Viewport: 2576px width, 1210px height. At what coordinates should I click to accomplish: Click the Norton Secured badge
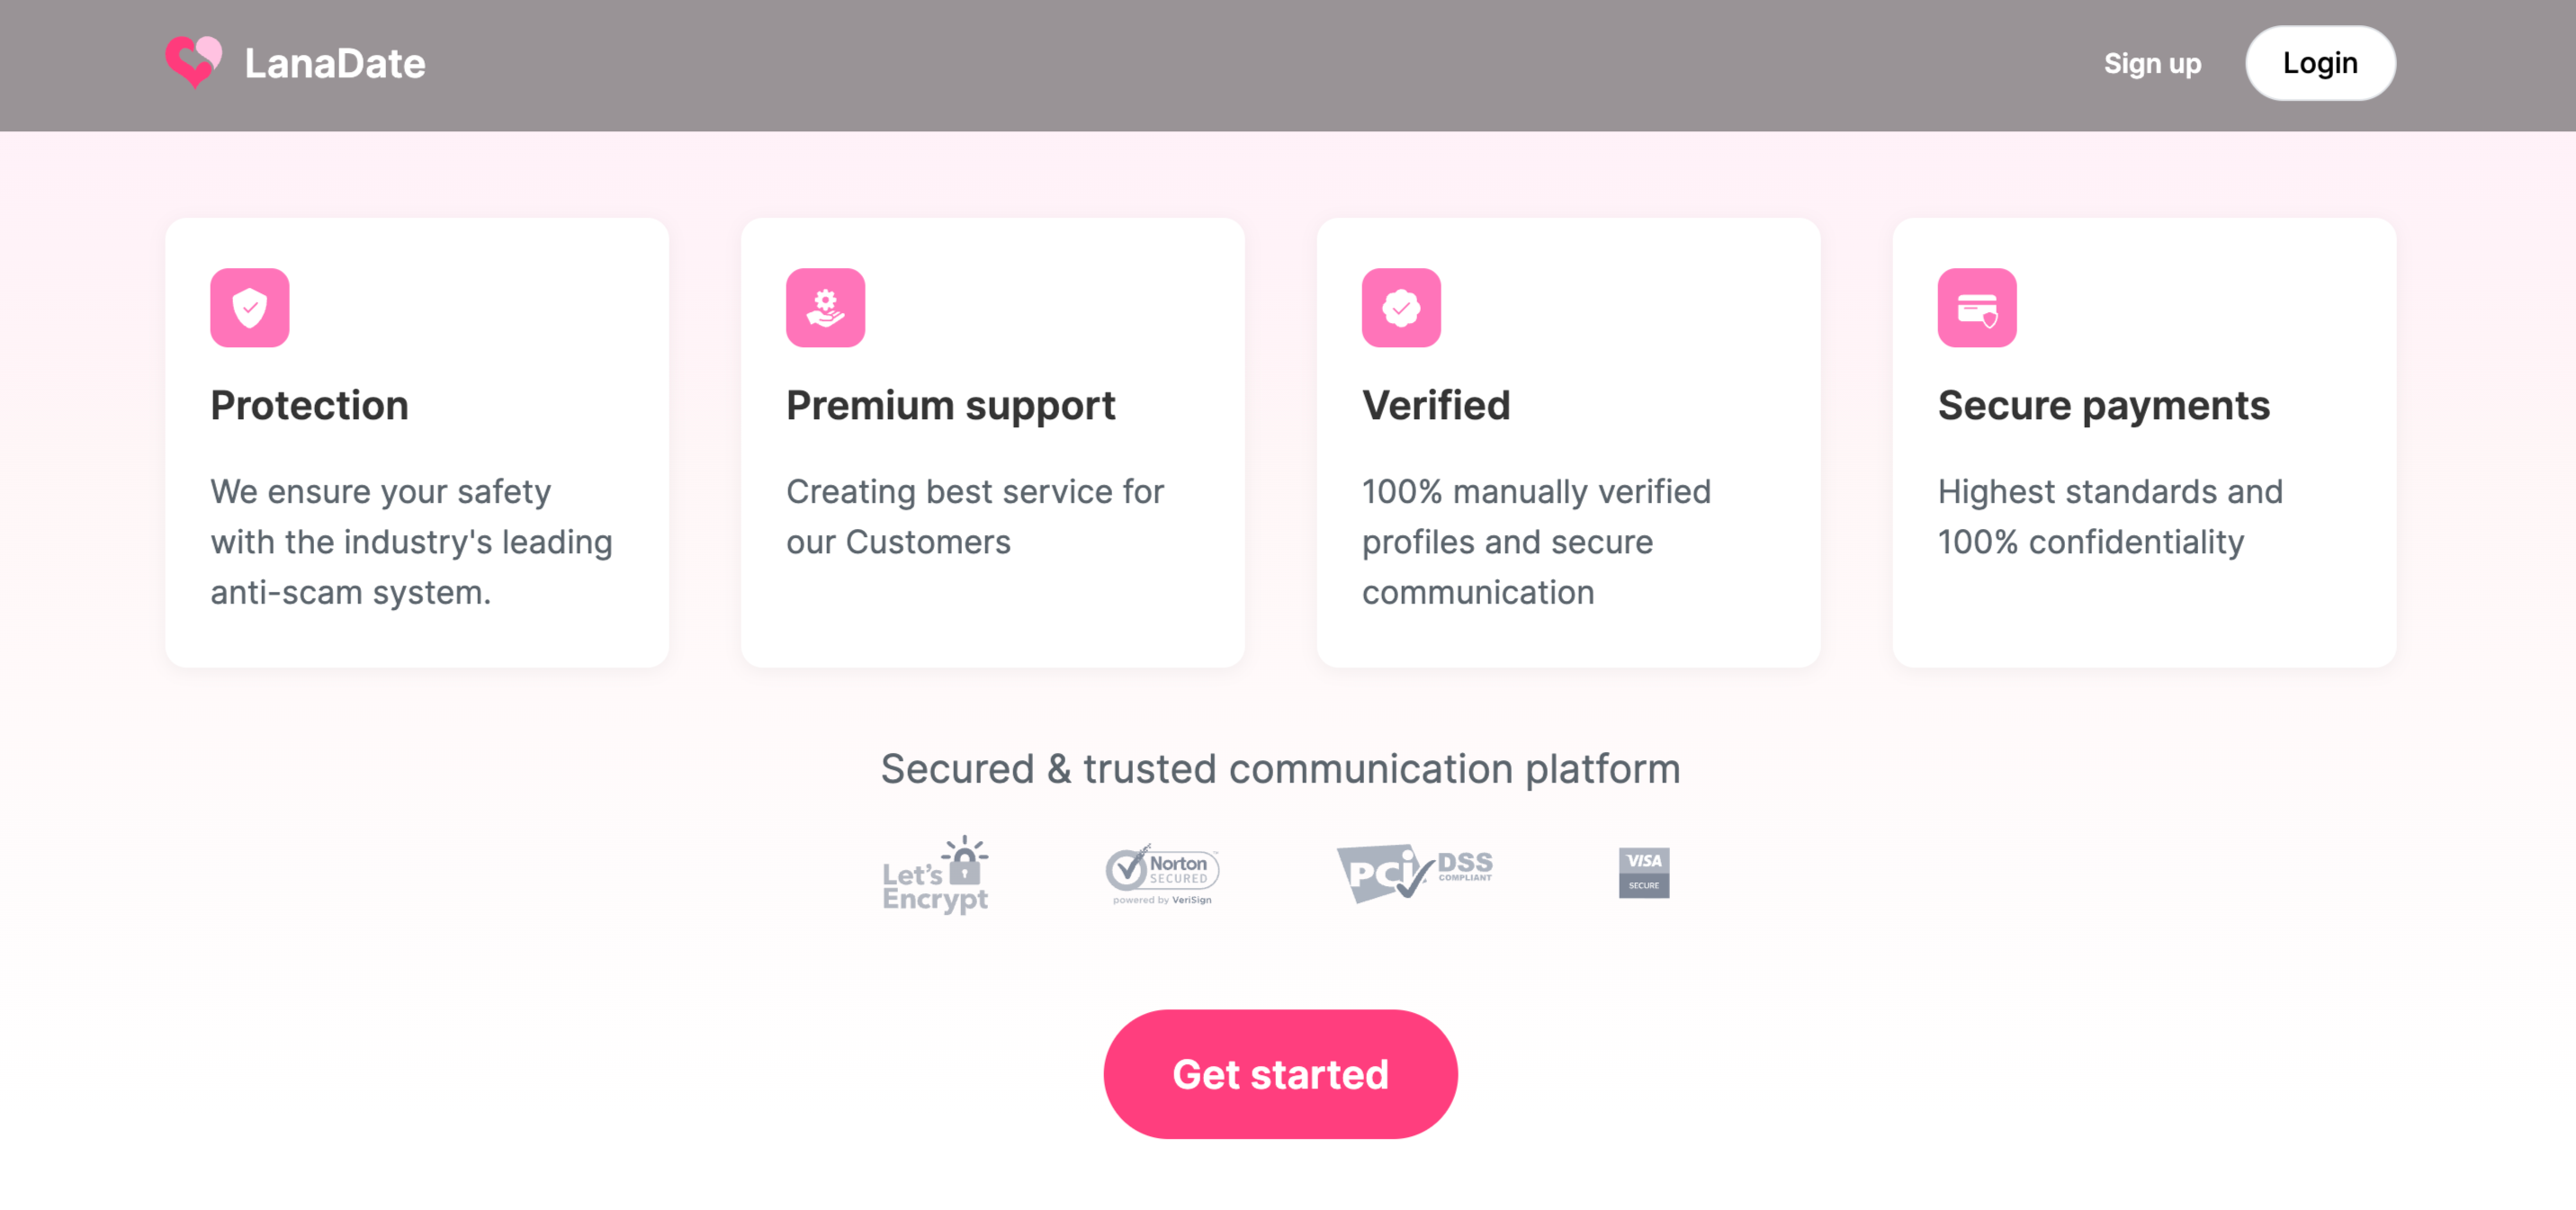(x=1162, y=874)
